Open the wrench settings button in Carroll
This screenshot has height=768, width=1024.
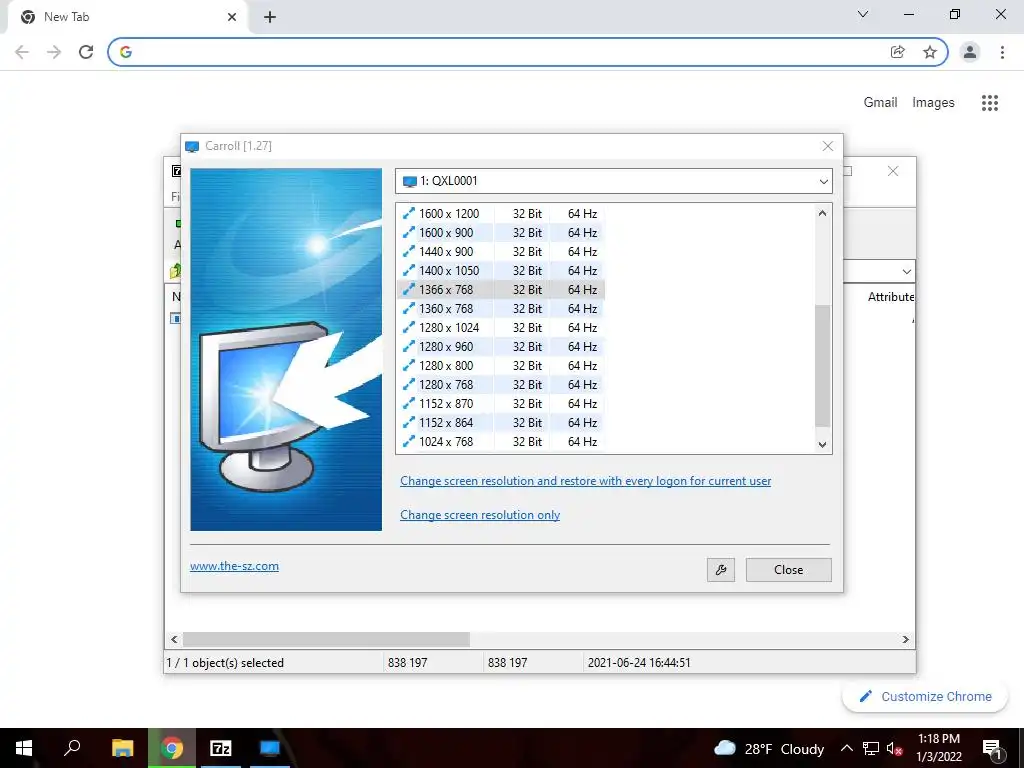click(x=720, y=569)
